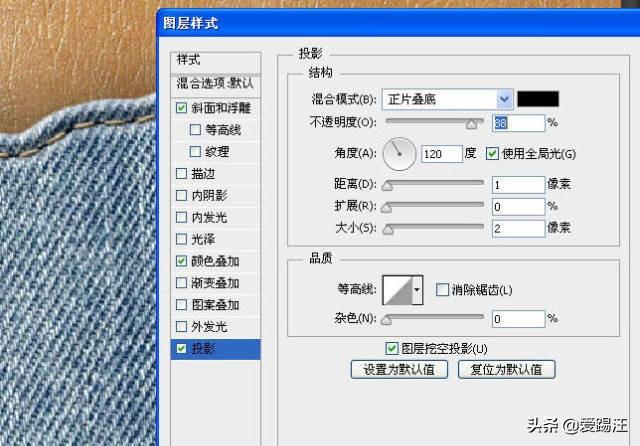Enable the 内发光 checkbox
The width and height of the screenshot is (640, 446).
coord(181,217)
